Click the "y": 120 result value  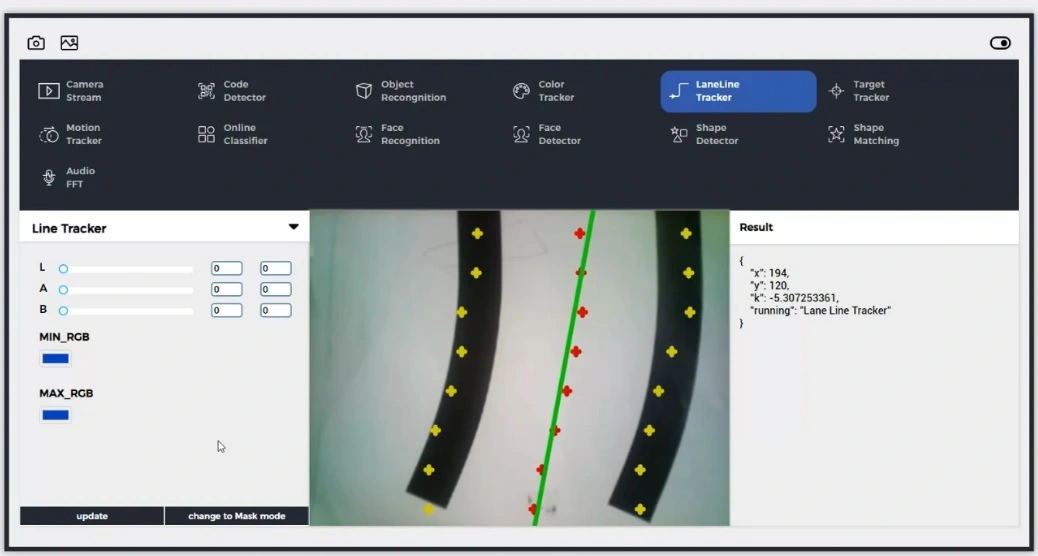769,285
